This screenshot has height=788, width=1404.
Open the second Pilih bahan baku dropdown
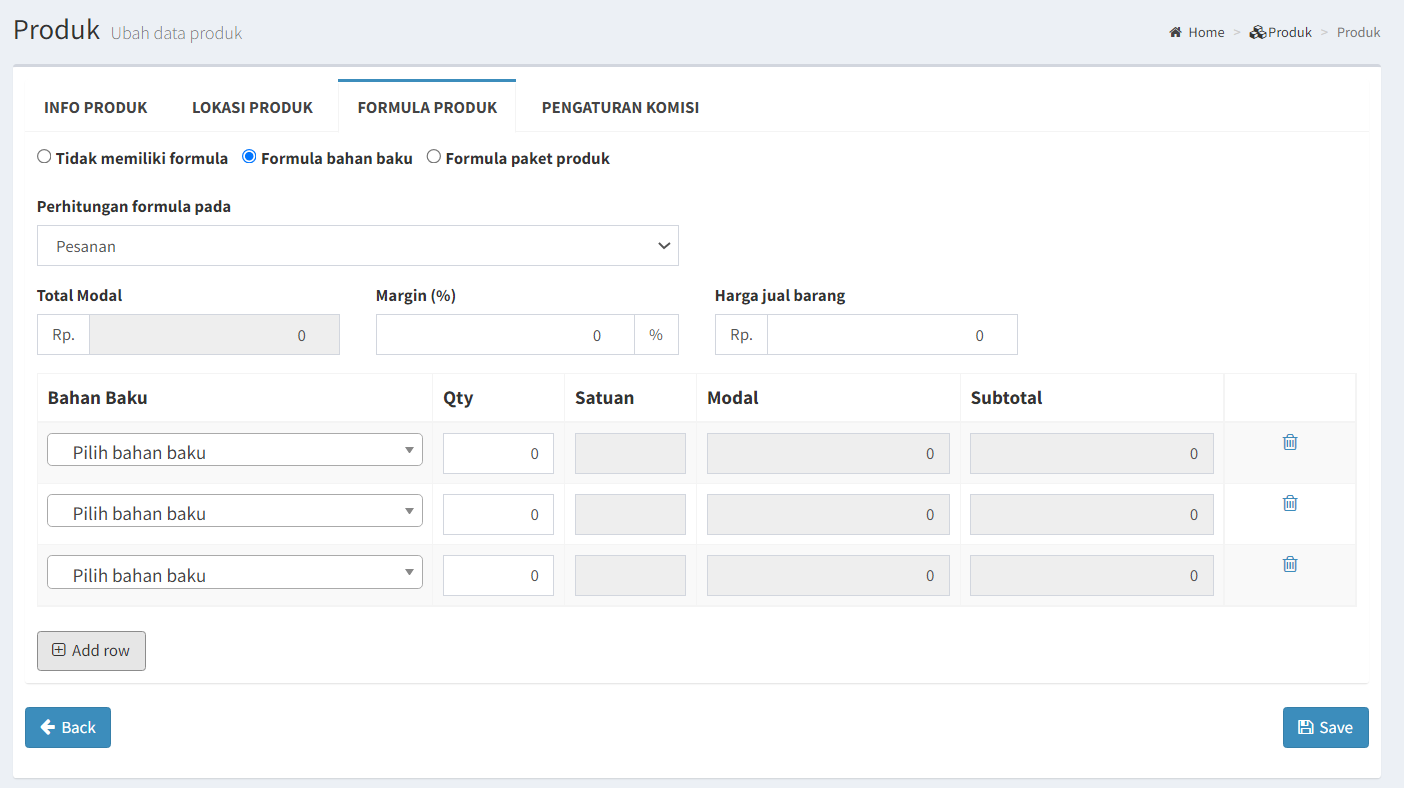(235, 511)
